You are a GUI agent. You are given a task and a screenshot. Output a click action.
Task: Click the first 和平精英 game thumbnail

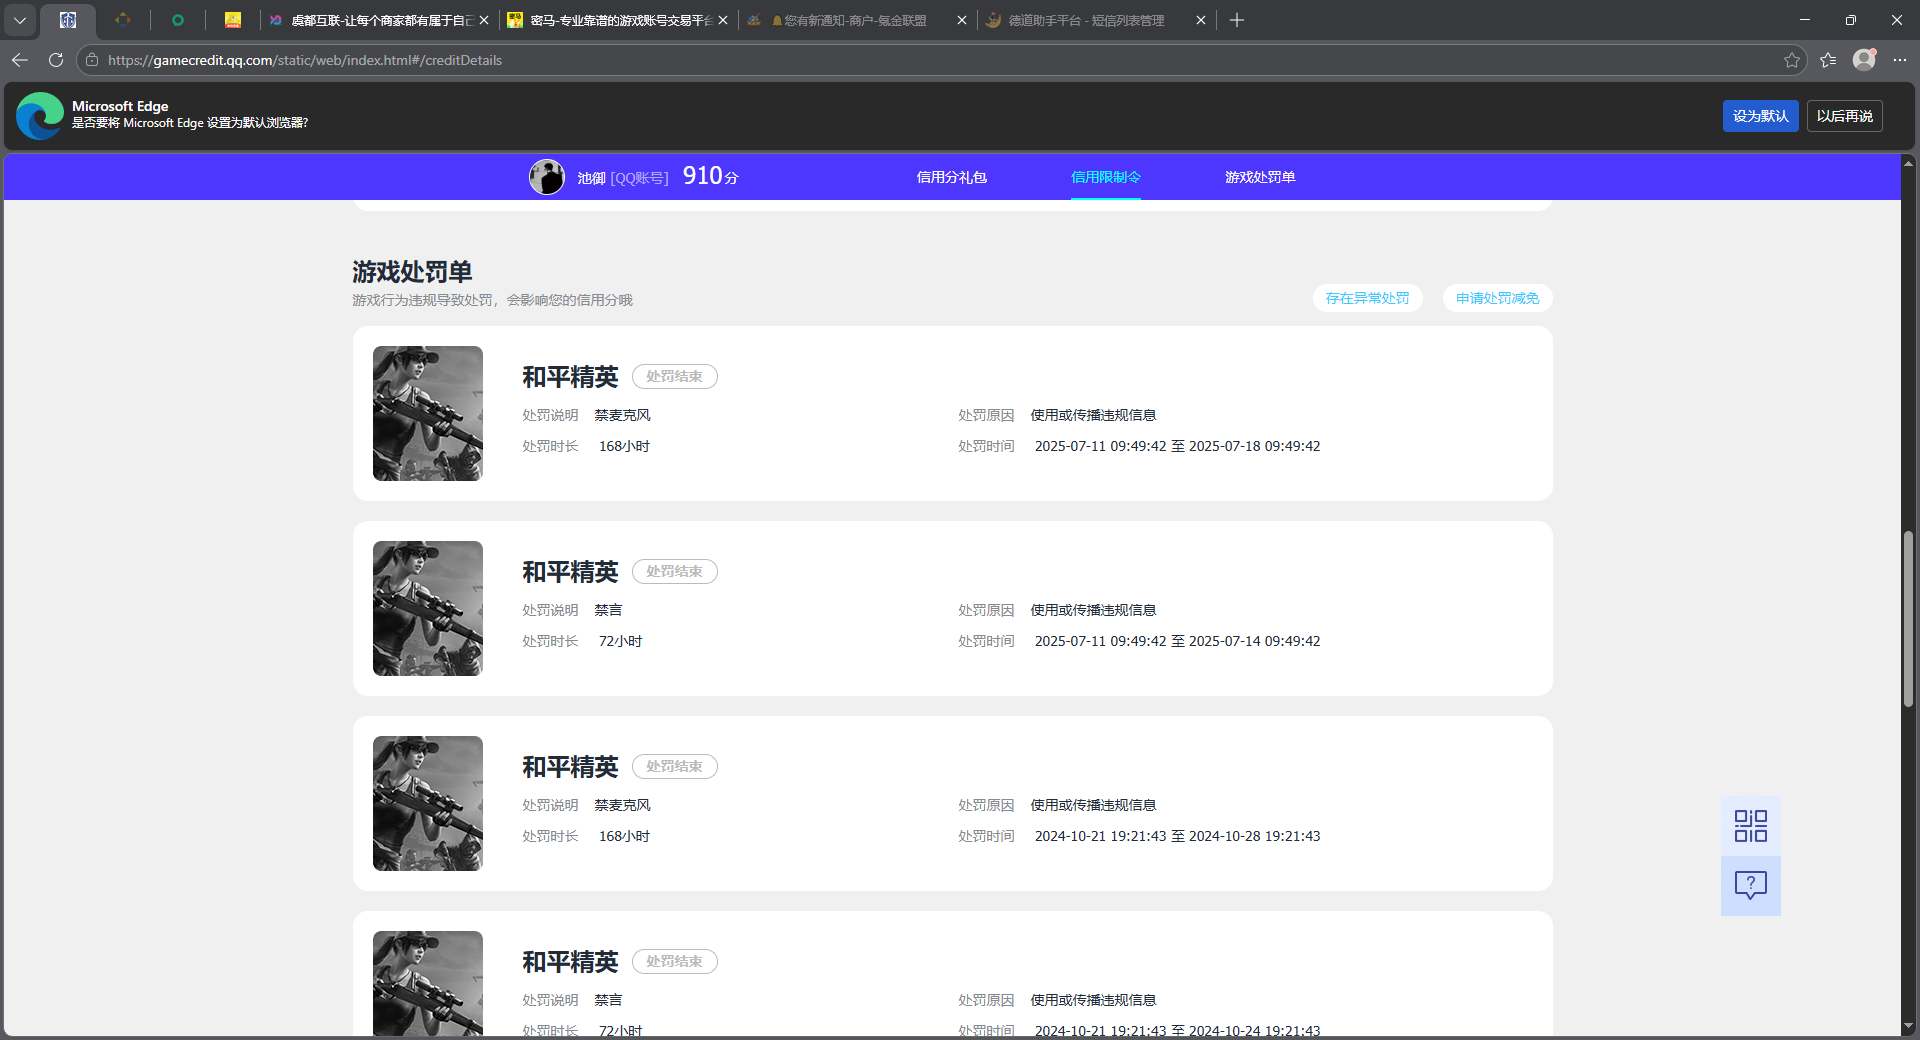pos(428,413)
